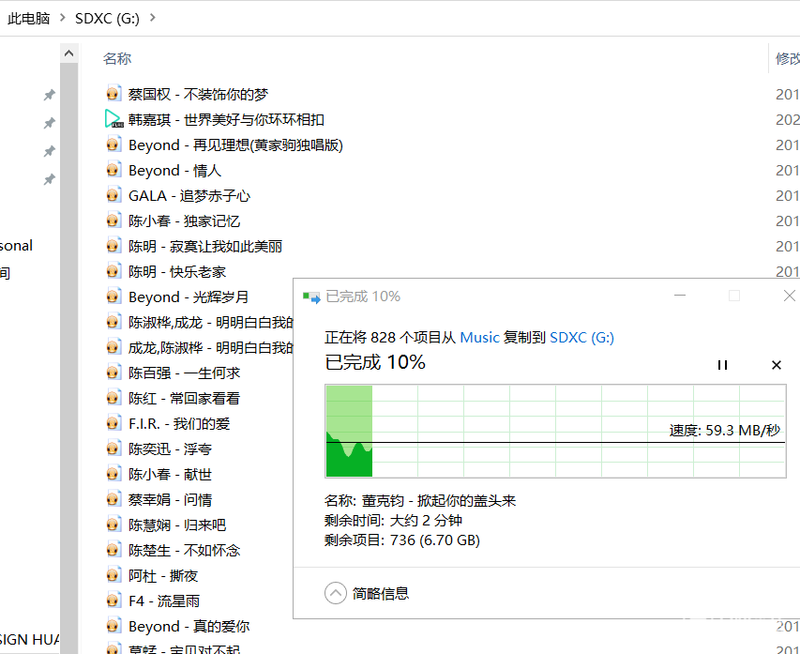Screen dimensions: 800x654
Task: Click the file icon for 陈楚生 - 不如怀念
Action: pyautogui.click(x=114, y=550)
